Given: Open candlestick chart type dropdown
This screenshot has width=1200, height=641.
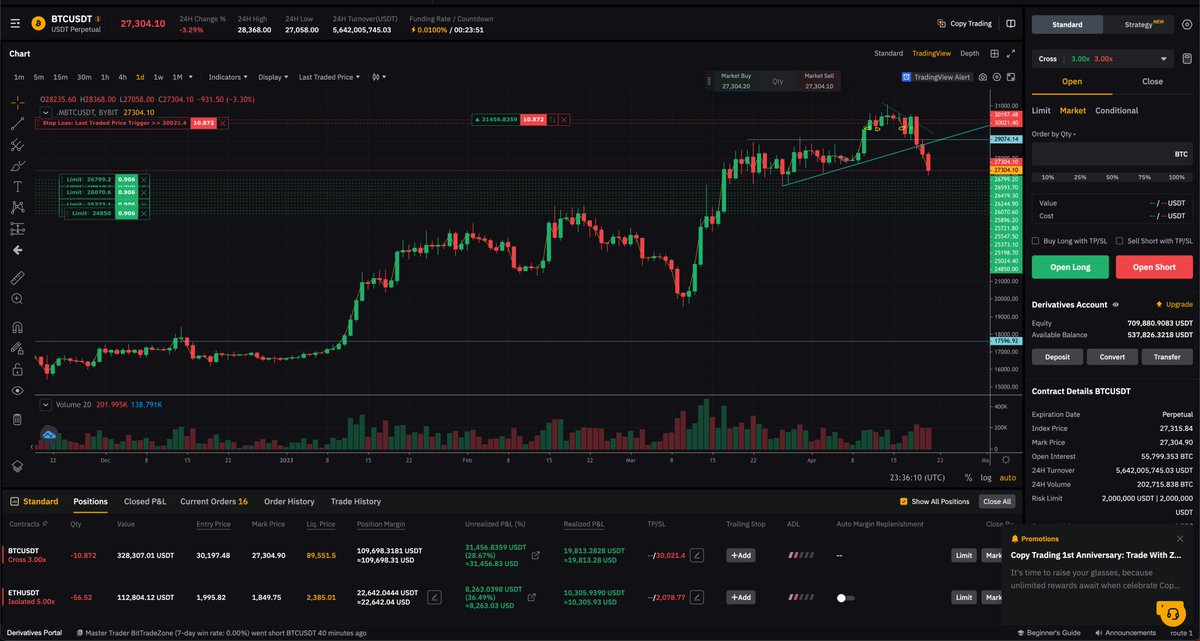Looking at the screenshot, I should (379, 77).
